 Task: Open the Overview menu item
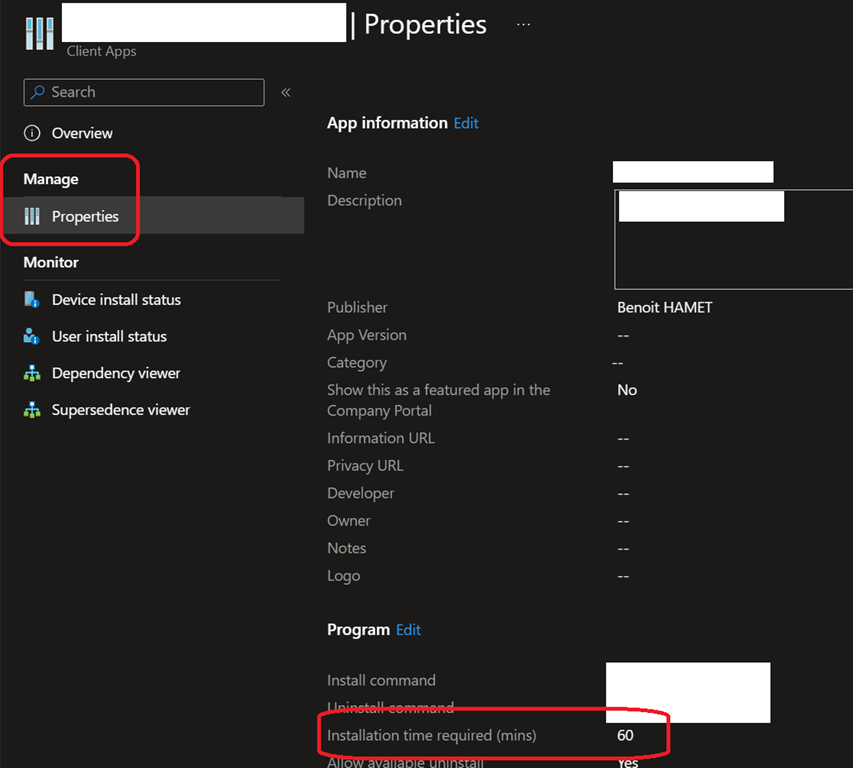coord(82,133)
